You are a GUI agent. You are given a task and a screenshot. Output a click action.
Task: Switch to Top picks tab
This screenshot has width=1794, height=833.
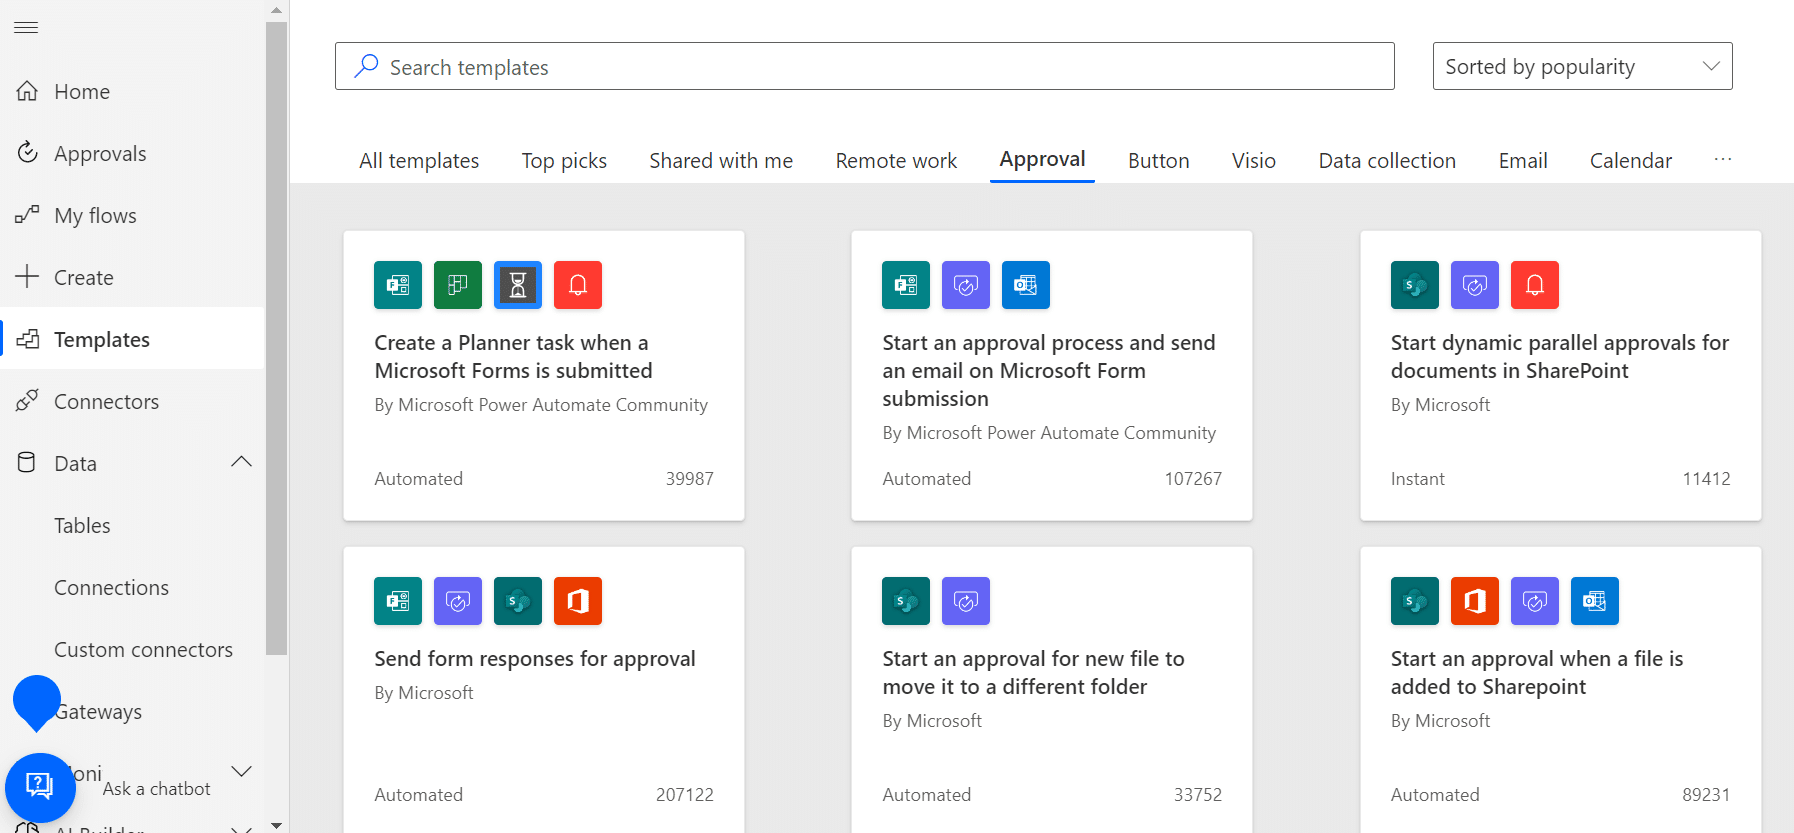coord(564,160)
